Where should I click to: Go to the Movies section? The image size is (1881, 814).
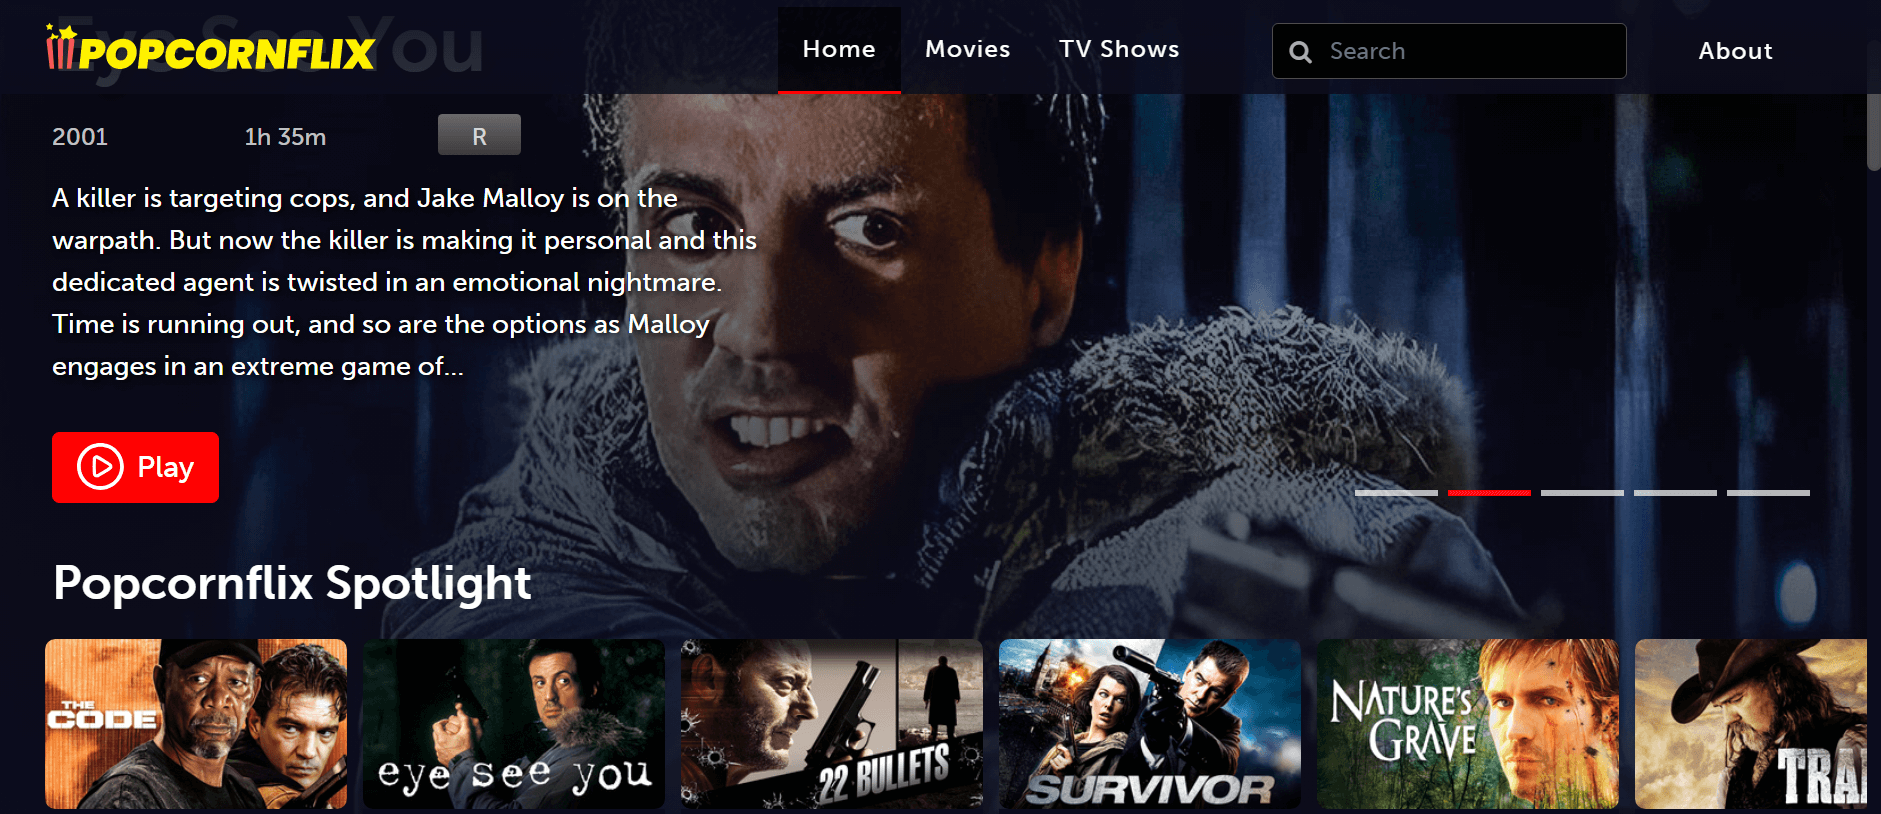point(967,49)
